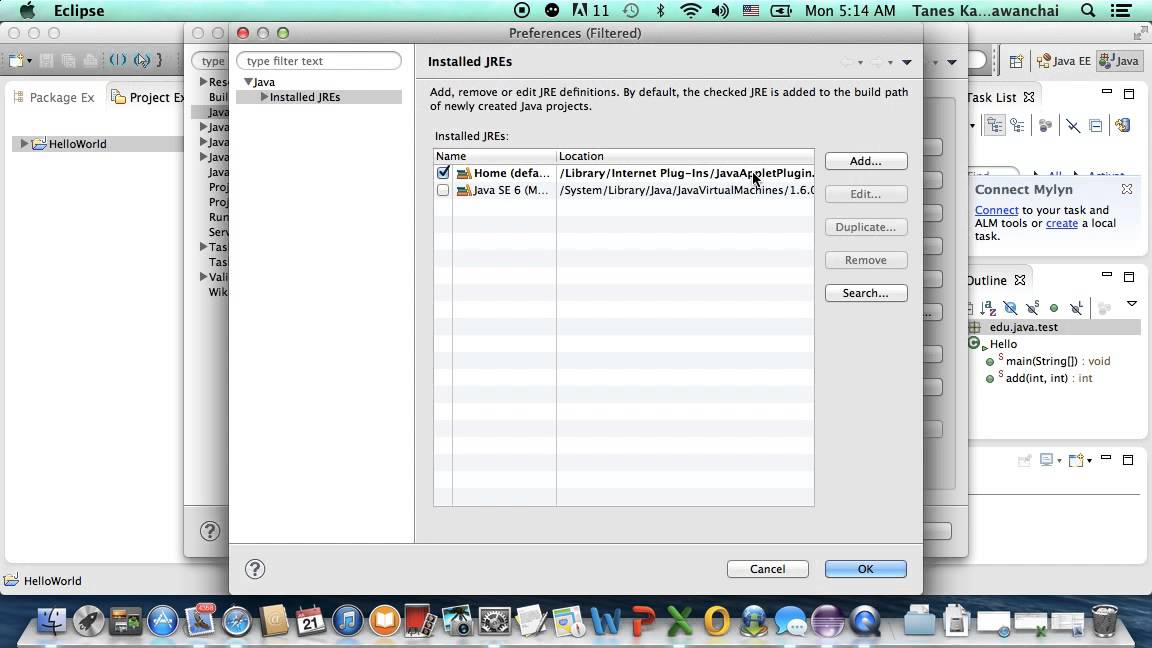Open Safari from the Dock
The height and width of the screenshot is (648, 1152).
237,622
